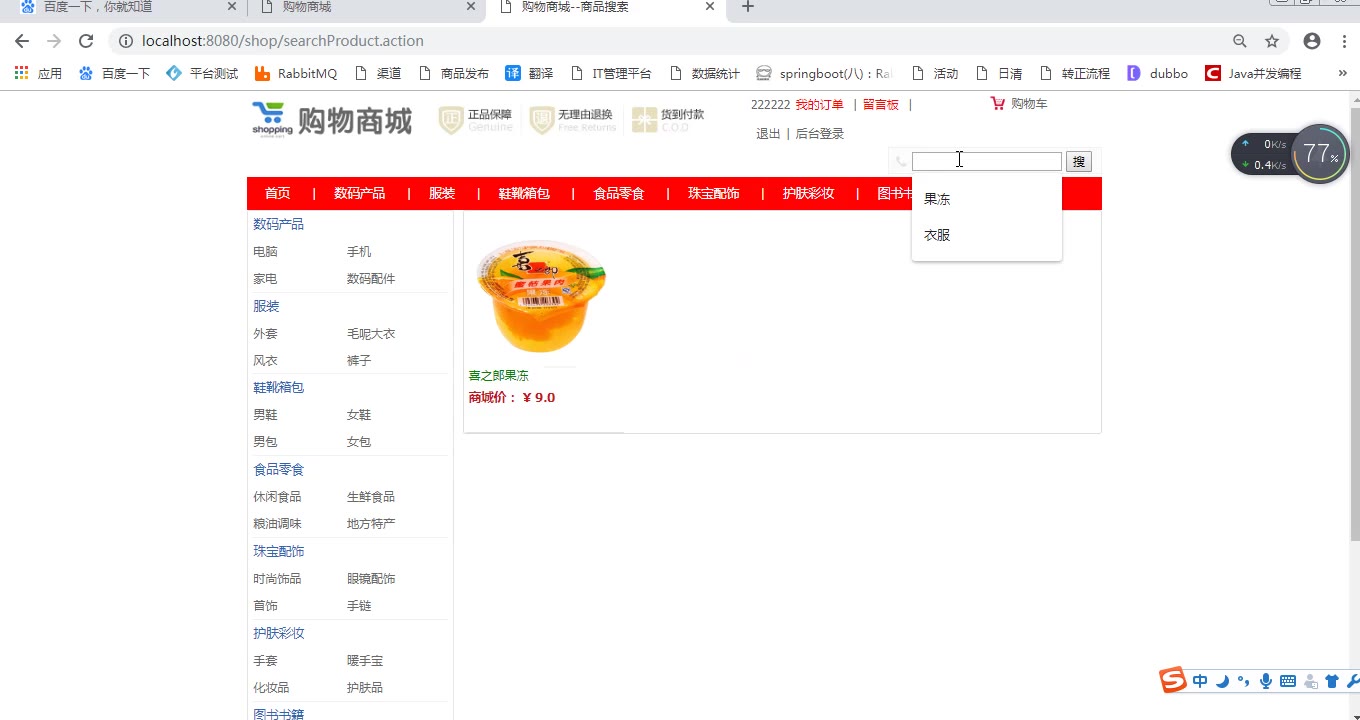Open the 翻译 bookmark
This screenshot has width=1360, height=720.
[x=529, y=73]
